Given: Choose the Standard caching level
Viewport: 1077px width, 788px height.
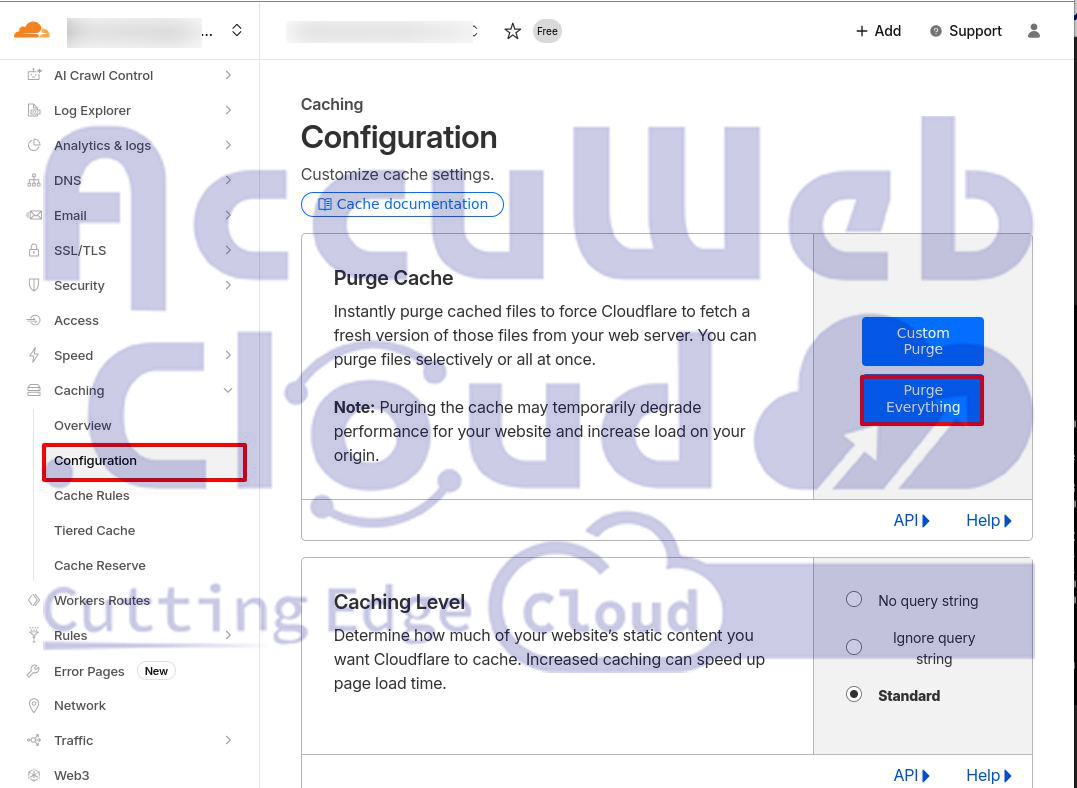Looking at the screenshot, I should coord(854,695).
